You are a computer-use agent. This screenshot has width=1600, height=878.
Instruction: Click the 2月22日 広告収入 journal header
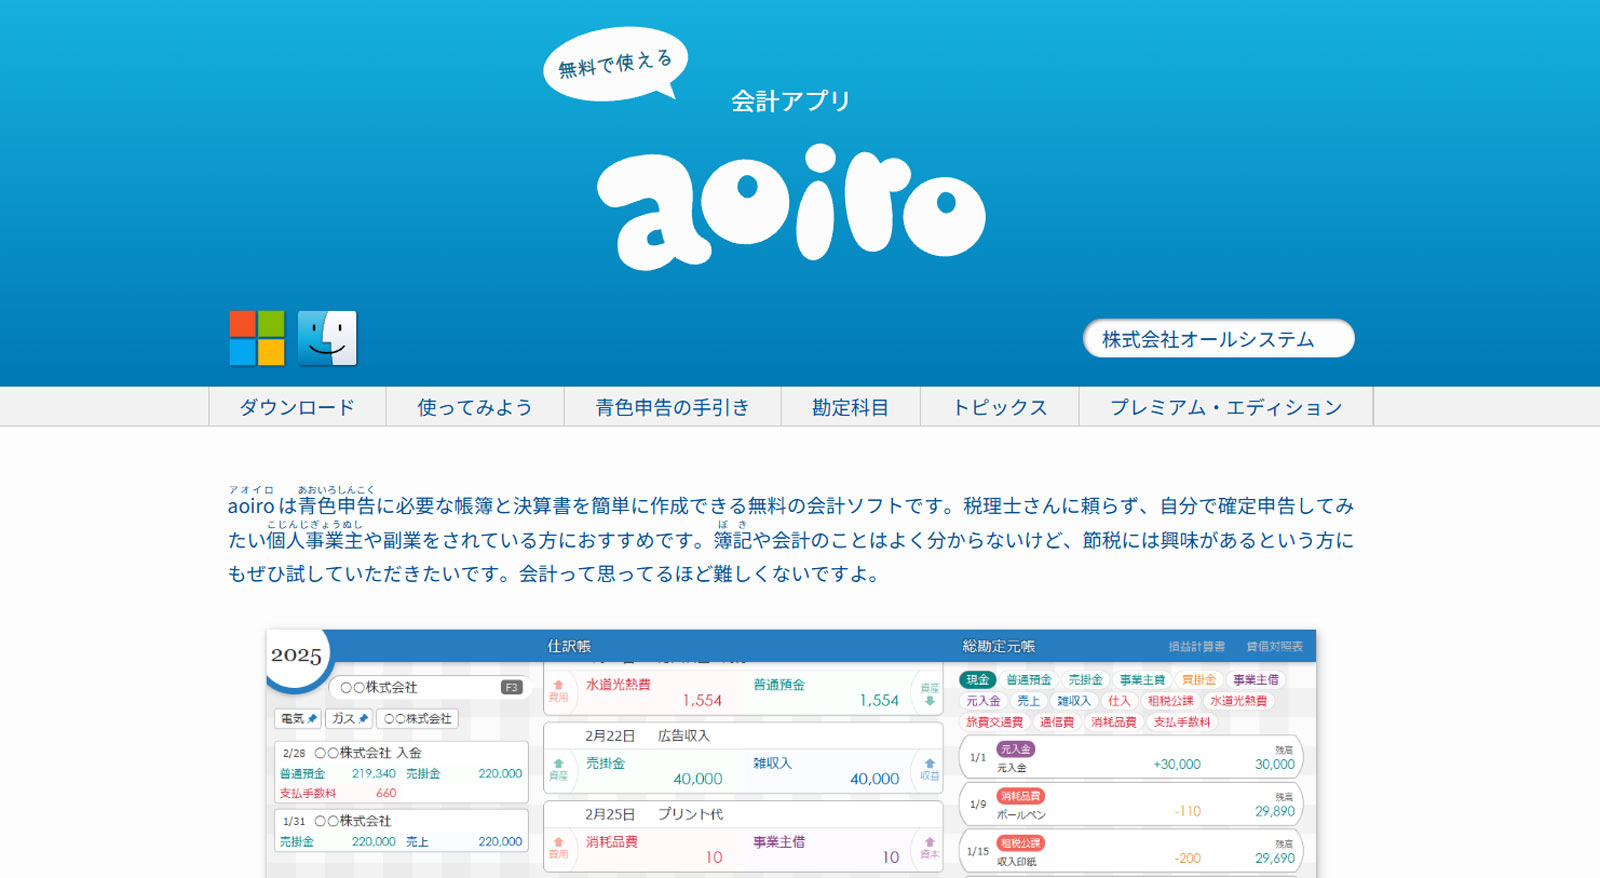pyautogui.click(x=743, y=736)
